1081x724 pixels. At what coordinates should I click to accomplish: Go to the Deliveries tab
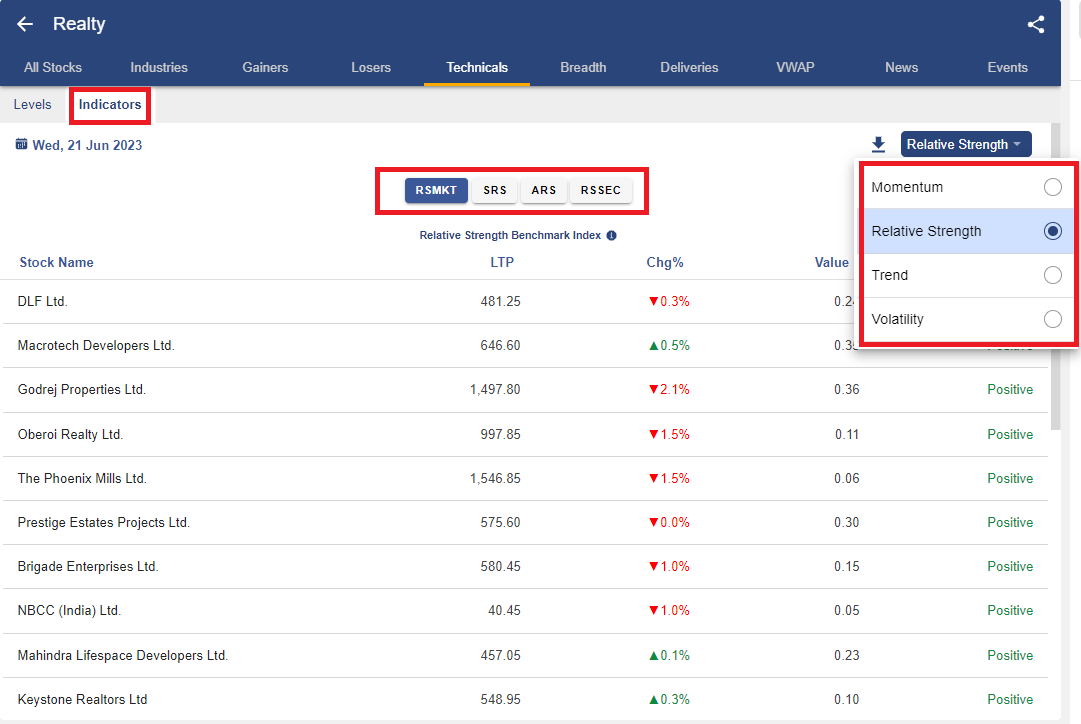tap(689, 68)
